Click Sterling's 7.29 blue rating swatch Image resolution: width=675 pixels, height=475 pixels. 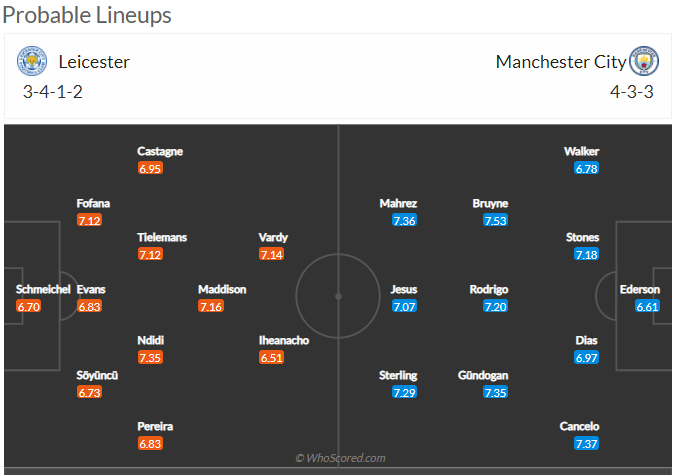pyautogui.click(x=404, y=392)
